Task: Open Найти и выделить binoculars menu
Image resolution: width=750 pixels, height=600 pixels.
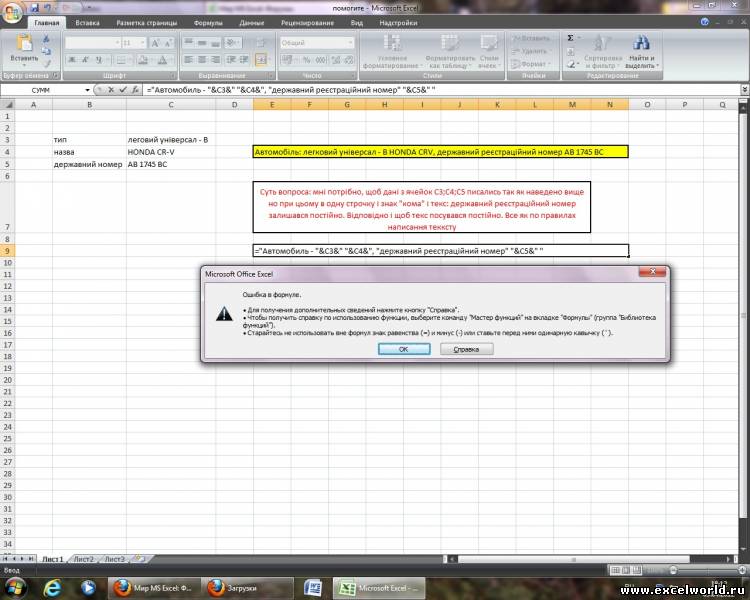Action: [x=641, y=52]
